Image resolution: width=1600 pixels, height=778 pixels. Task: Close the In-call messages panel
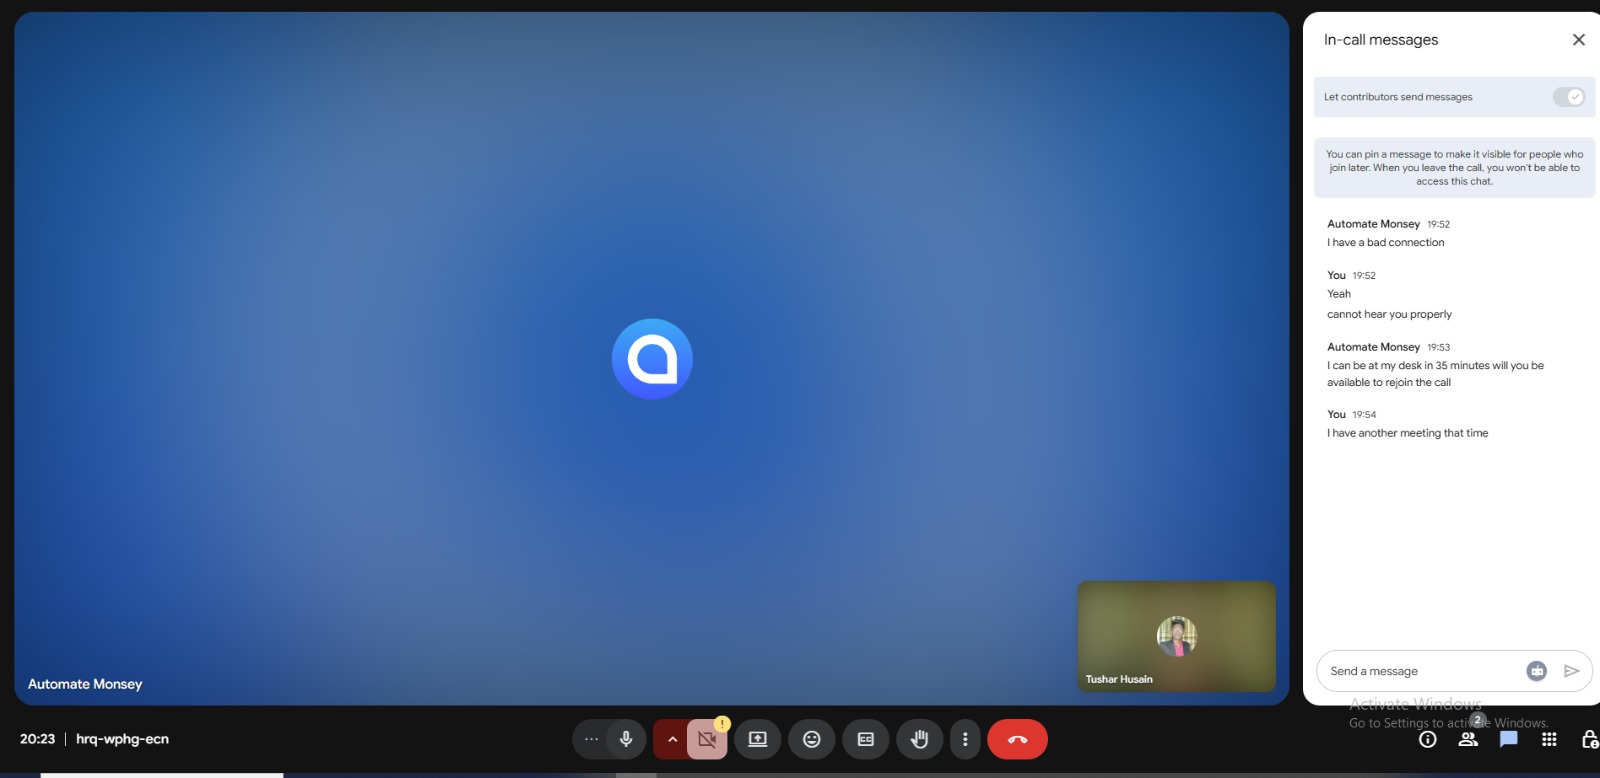click(1579, 40)
